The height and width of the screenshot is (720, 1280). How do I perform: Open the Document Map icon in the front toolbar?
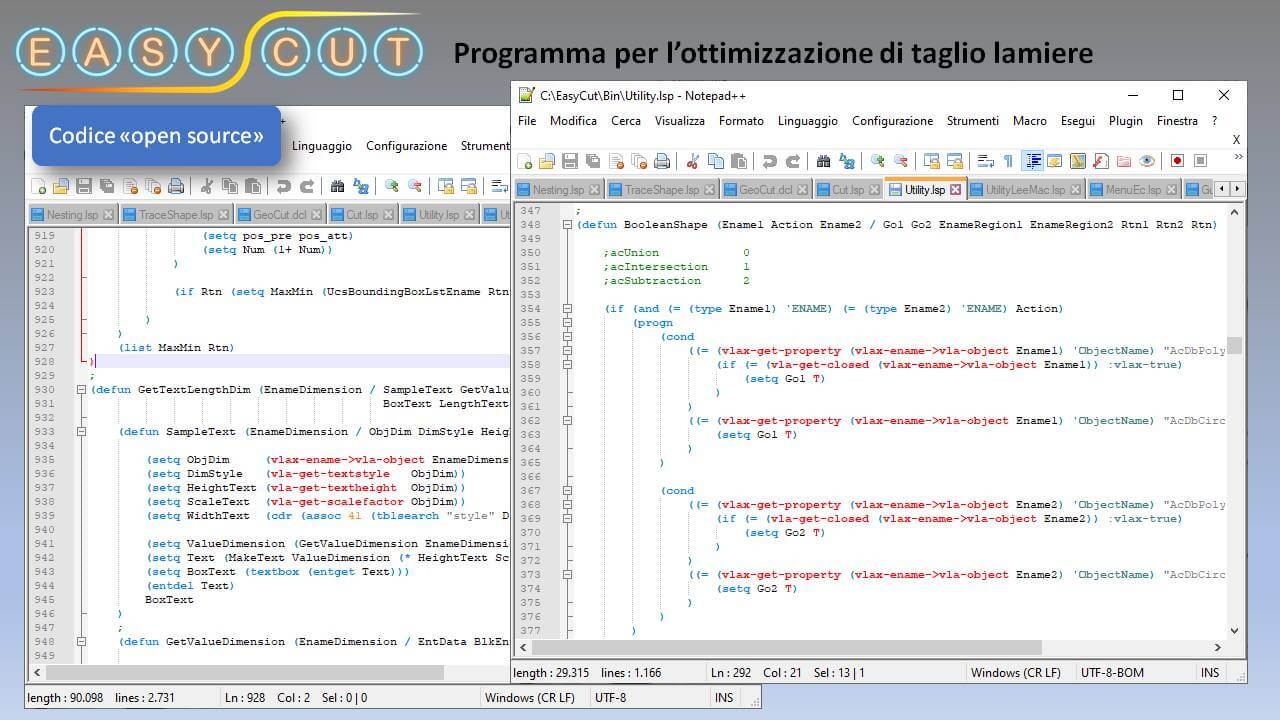[1077, 161]
